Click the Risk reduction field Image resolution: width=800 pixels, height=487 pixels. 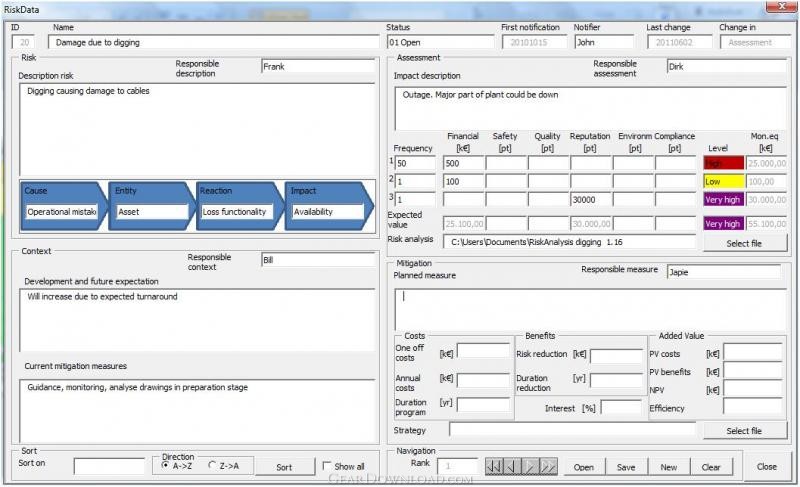coord(616,355)
